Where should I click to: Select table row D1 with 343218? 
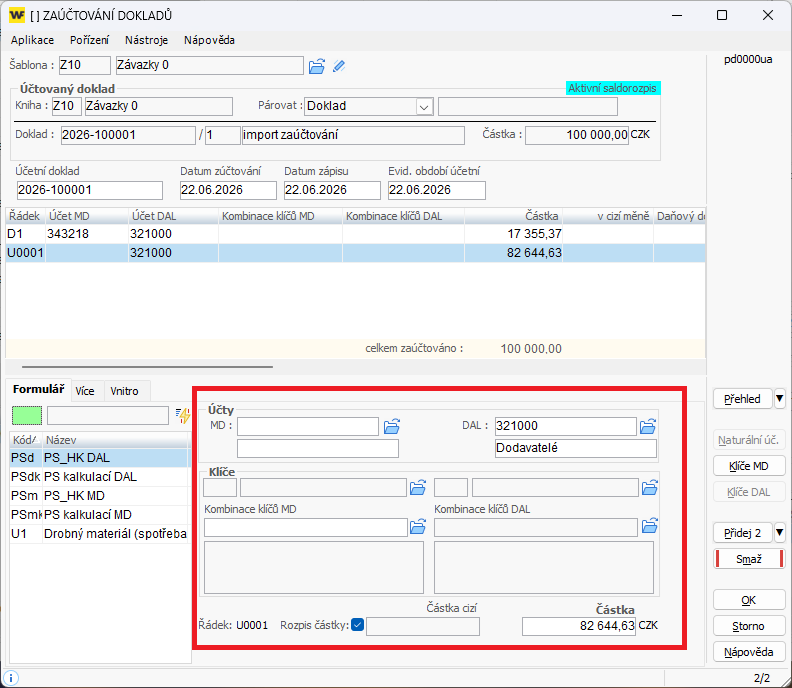click(355, 234)
